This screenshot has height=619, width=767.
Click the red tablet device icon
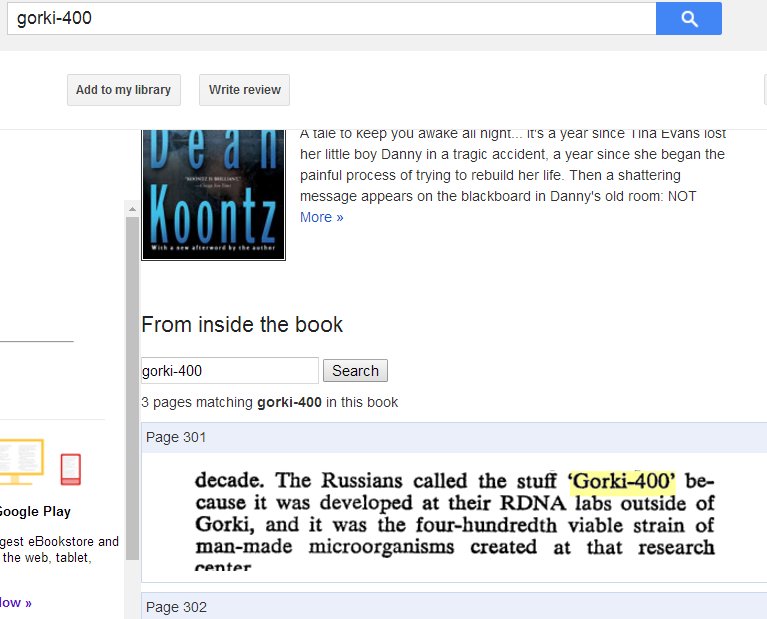(70, 468)
